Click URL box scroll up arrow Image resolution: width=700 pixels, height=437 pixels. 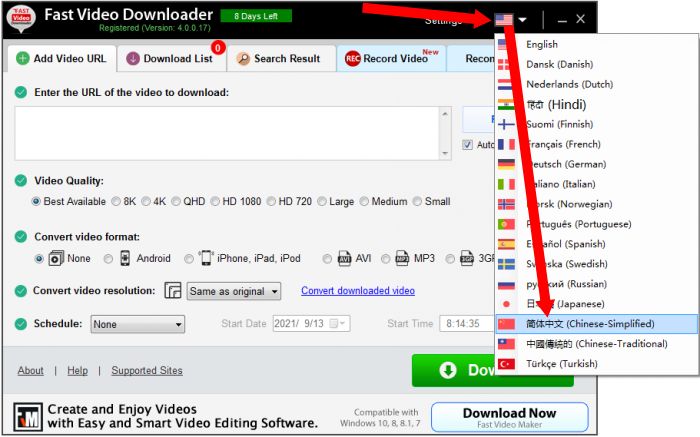point(445,113)
